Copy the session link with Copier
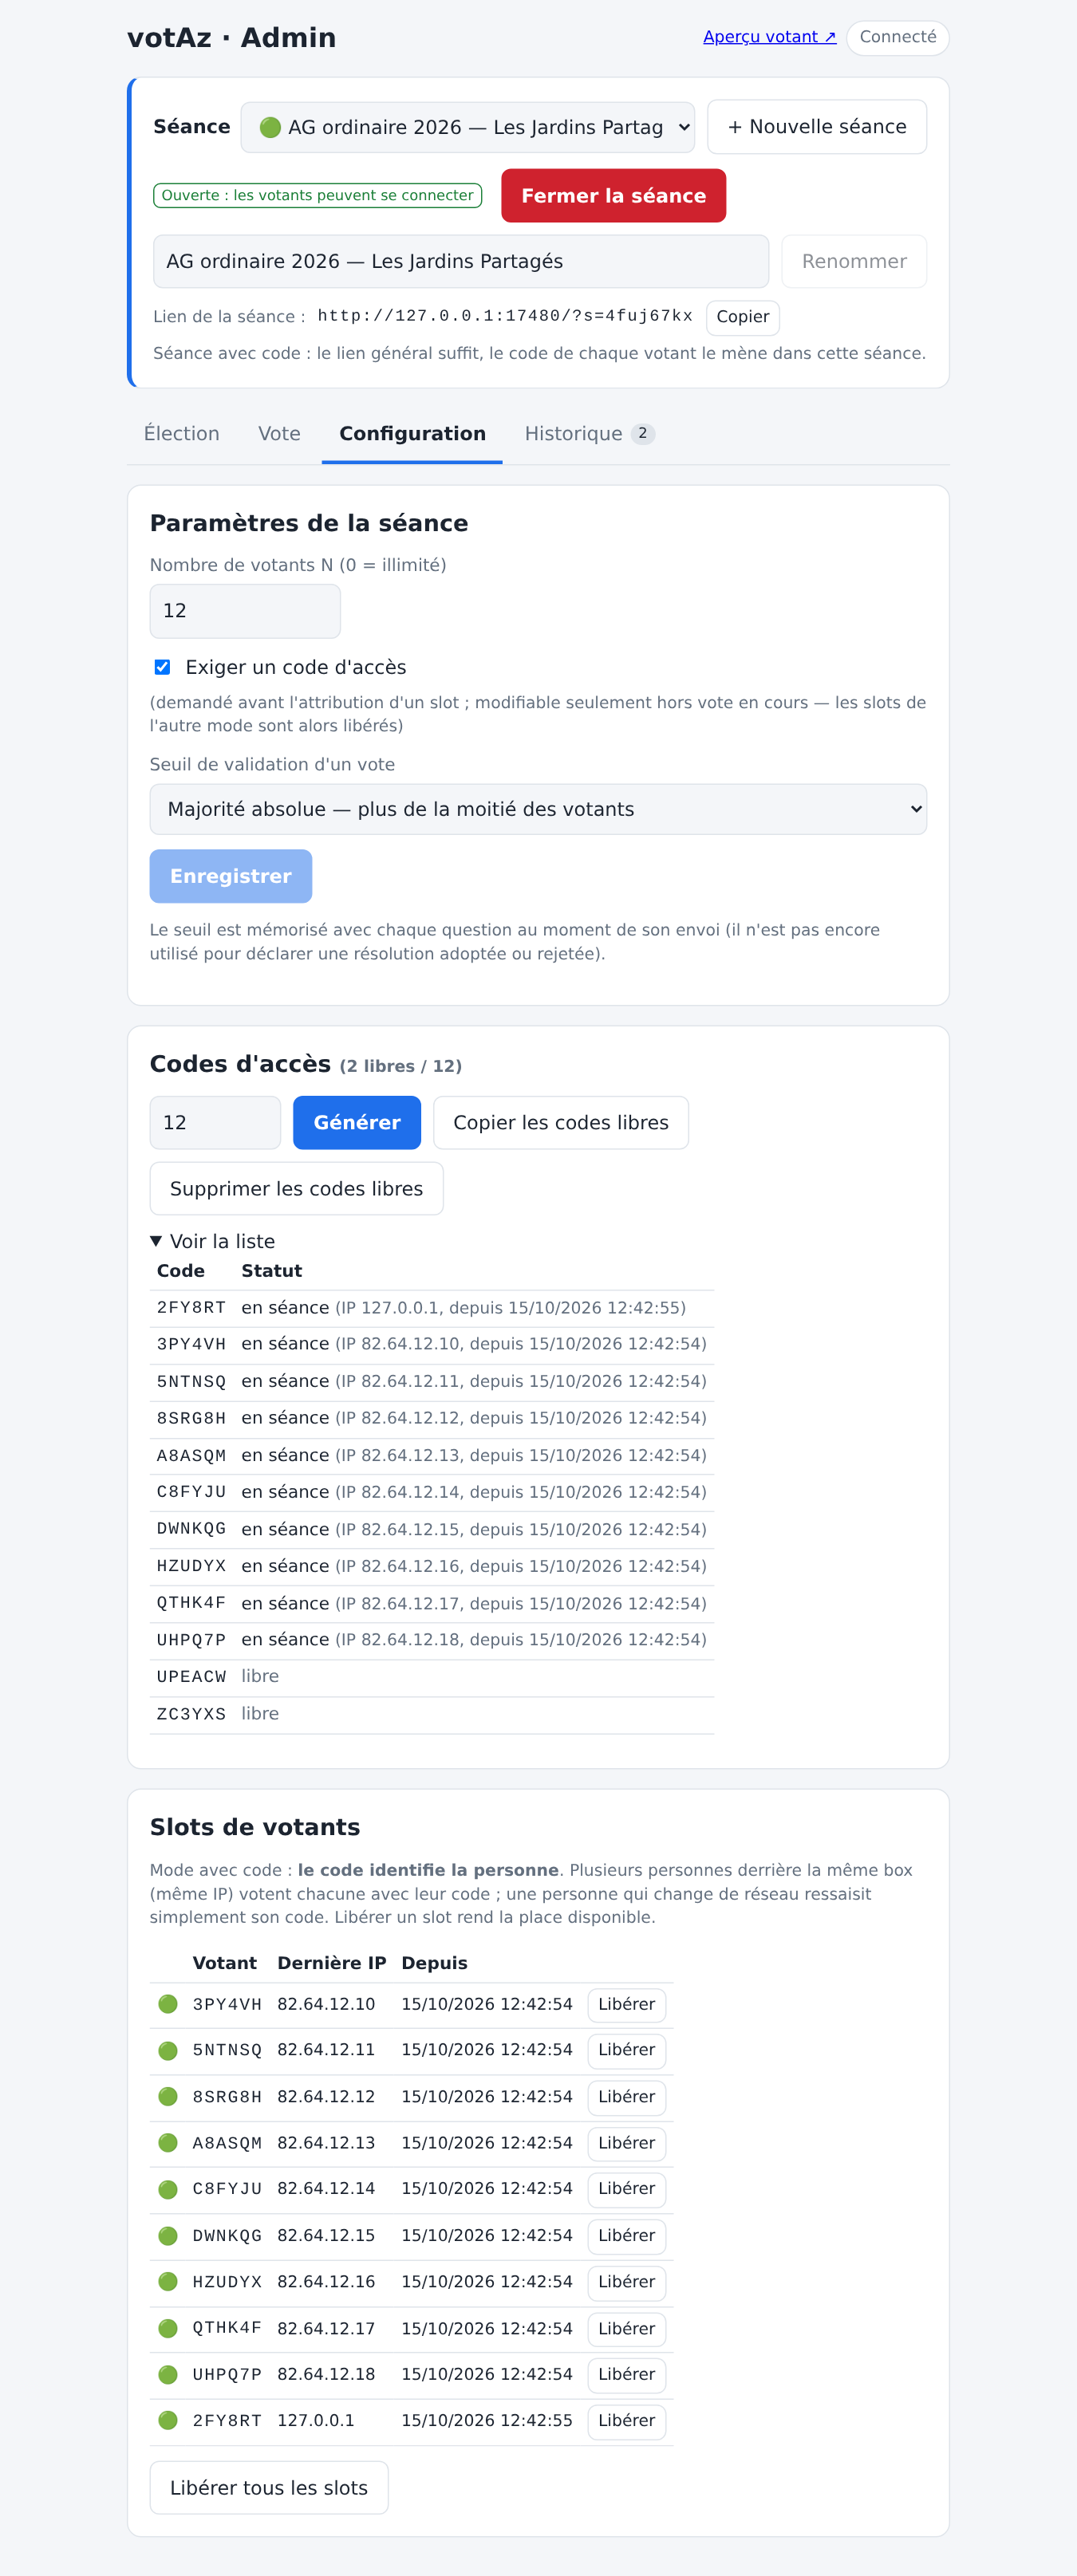Screen dimensions: 1077x2576 tap(742, 317)
